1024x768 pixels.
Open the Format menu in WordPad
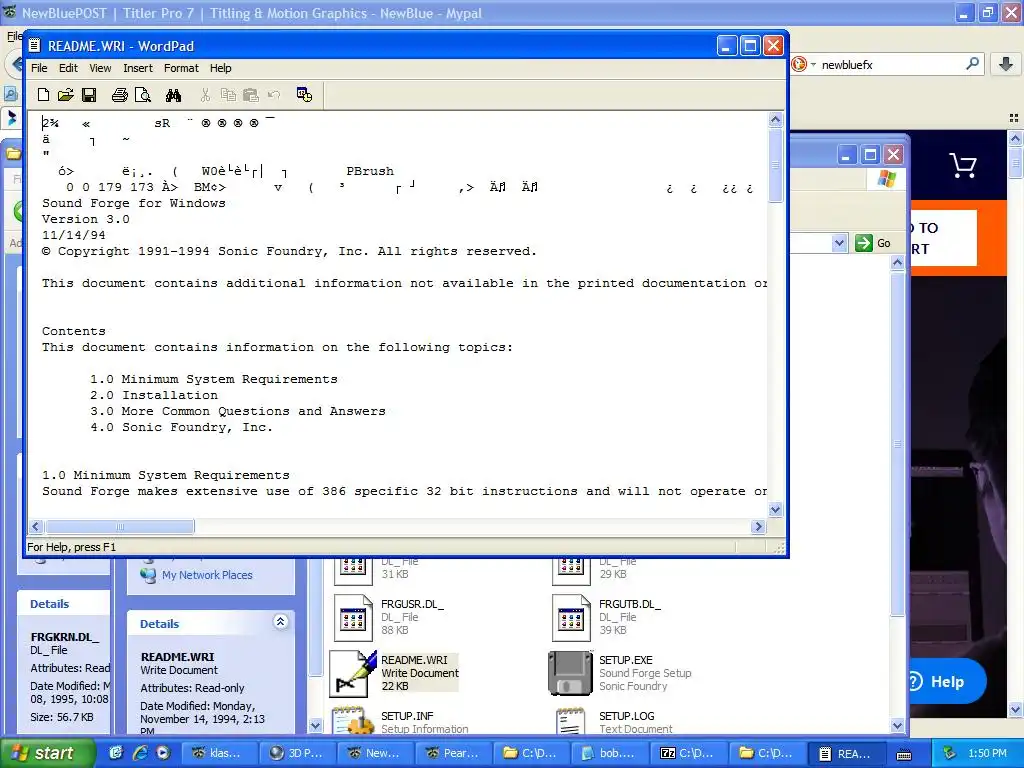point(181,68)
